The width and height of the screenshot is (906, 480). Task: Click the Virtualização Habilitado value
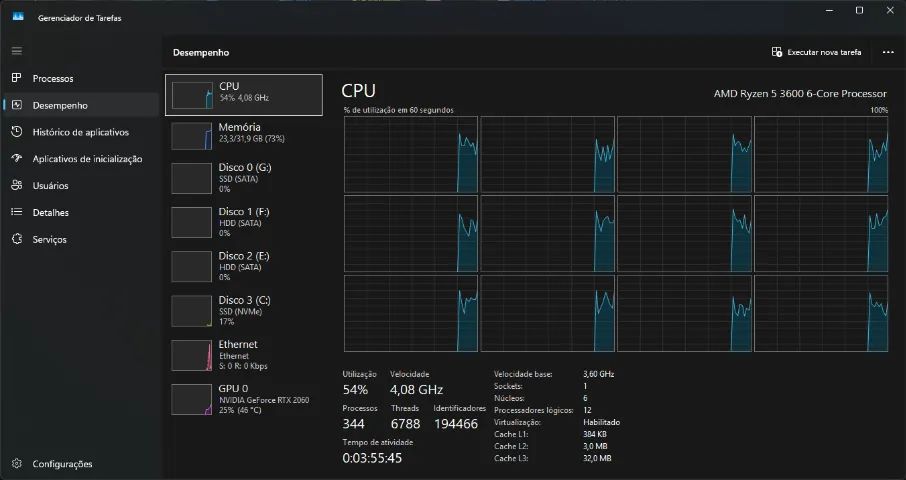[601, 422]
